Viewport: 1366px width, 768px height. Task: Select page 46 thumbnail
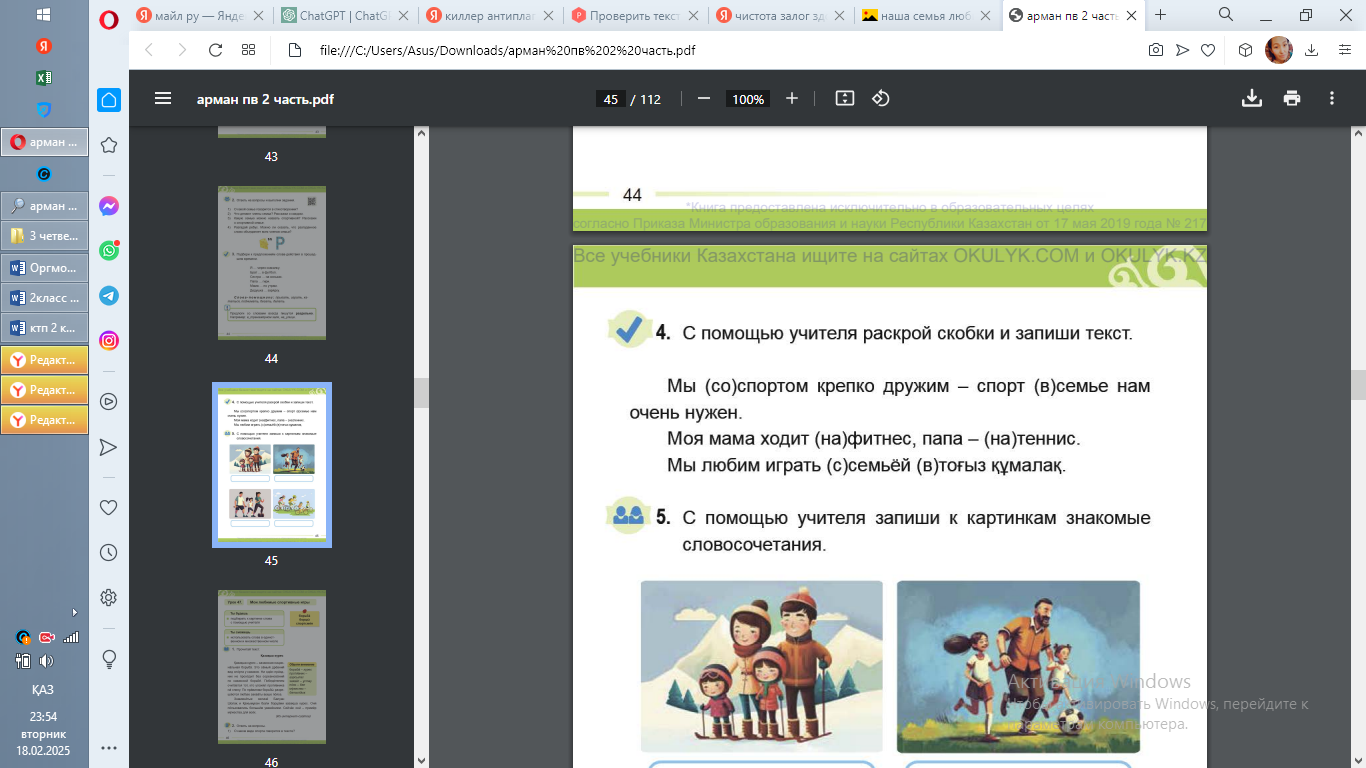[271, 666]
